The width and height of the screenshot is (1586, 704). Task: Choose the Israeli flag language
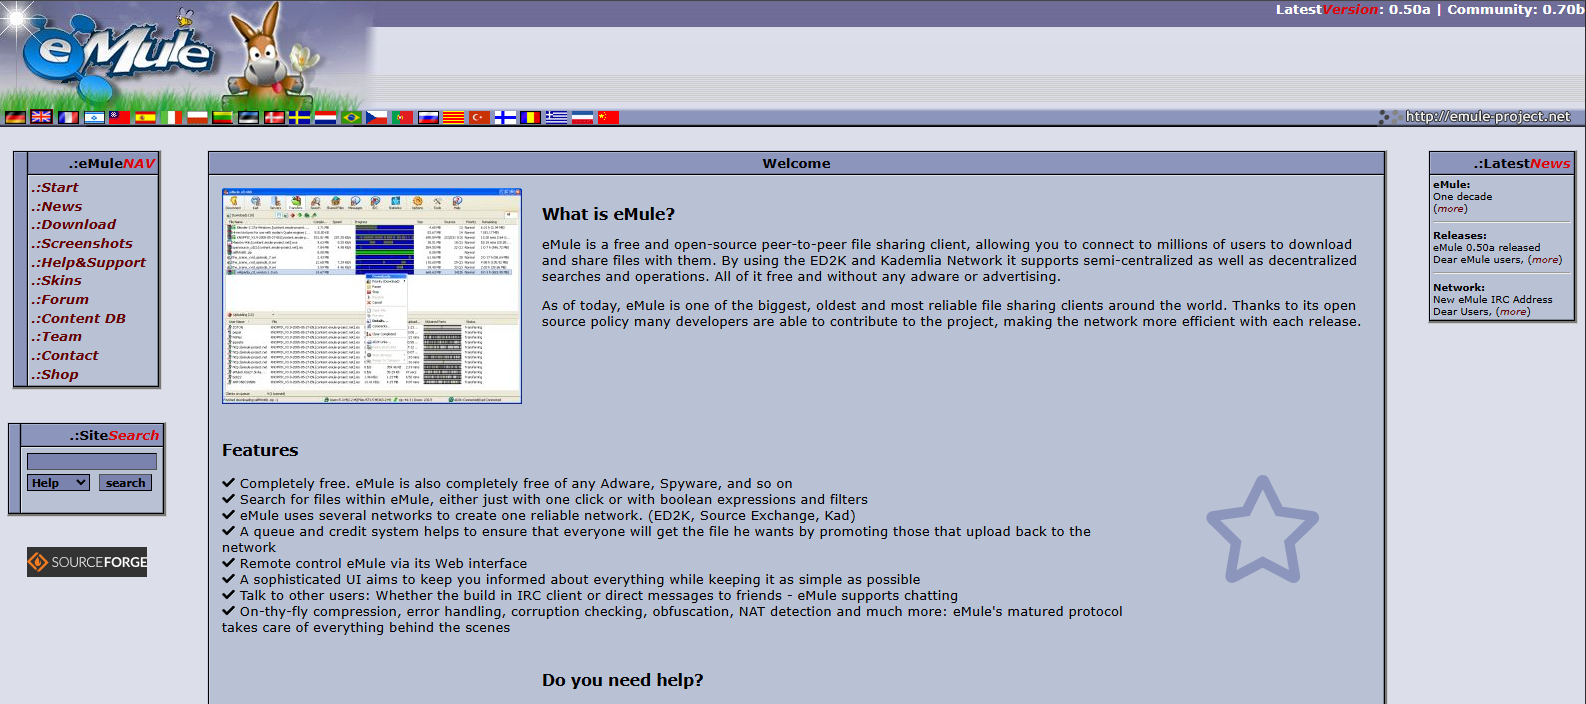(94, 117)
